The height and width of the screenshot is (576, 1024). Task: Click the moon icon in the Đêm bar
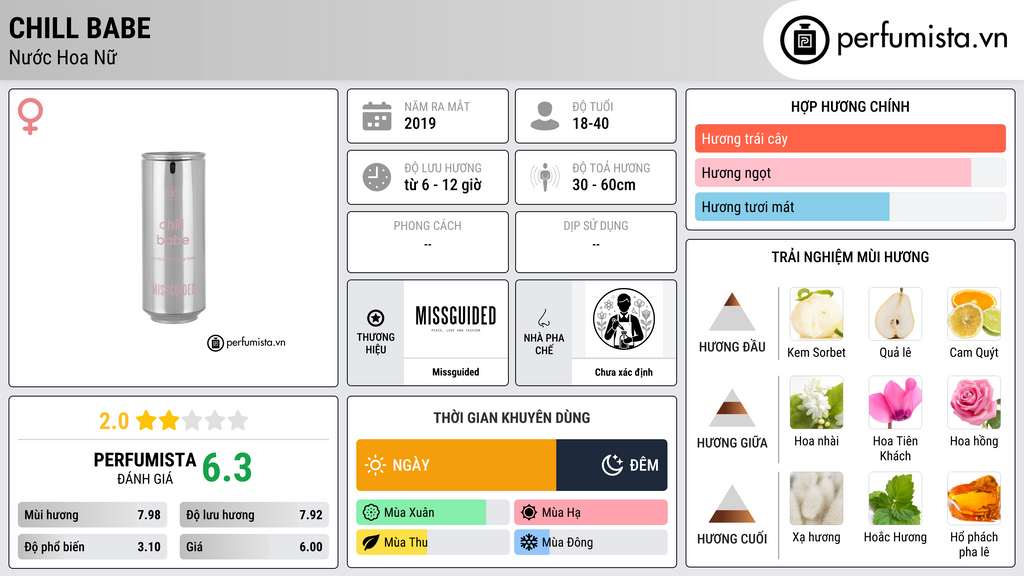[x=612, y=465]
